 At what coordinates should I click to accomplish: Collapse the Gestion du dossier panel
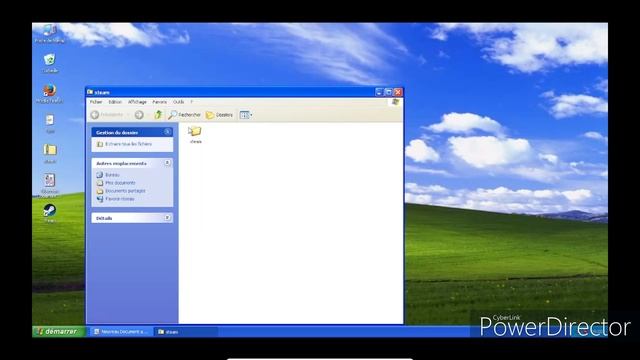(x=167, y=132)
